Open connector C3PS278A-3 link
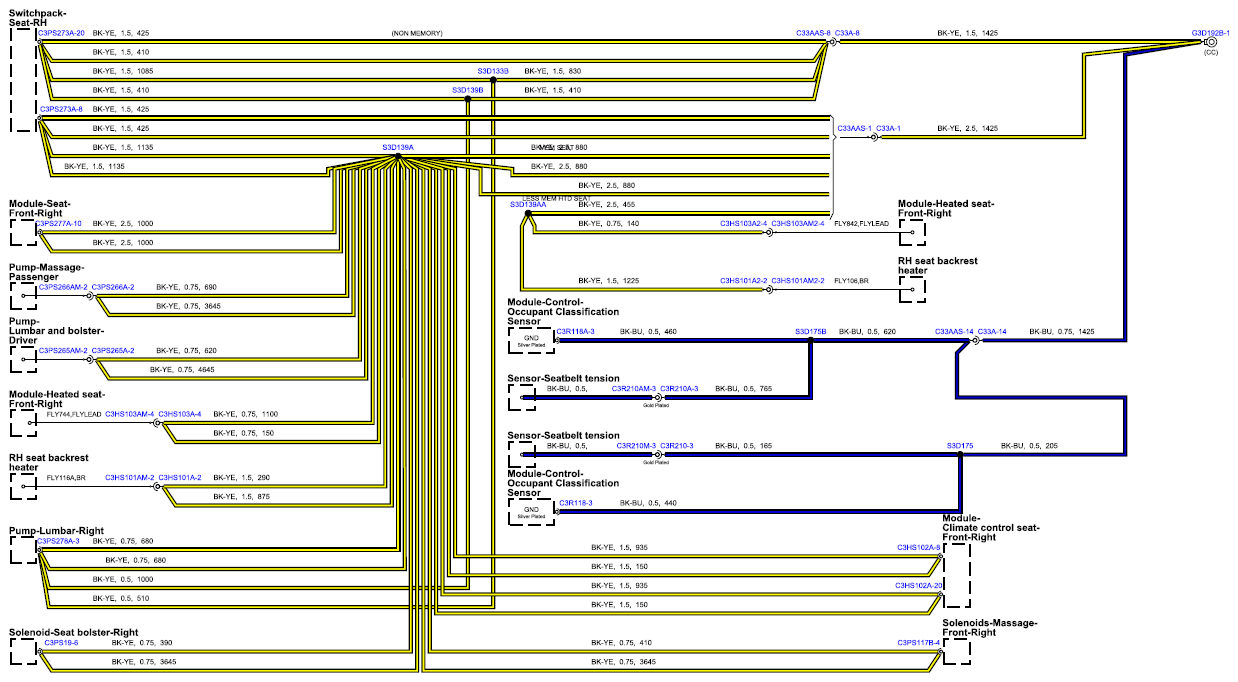 59,541
